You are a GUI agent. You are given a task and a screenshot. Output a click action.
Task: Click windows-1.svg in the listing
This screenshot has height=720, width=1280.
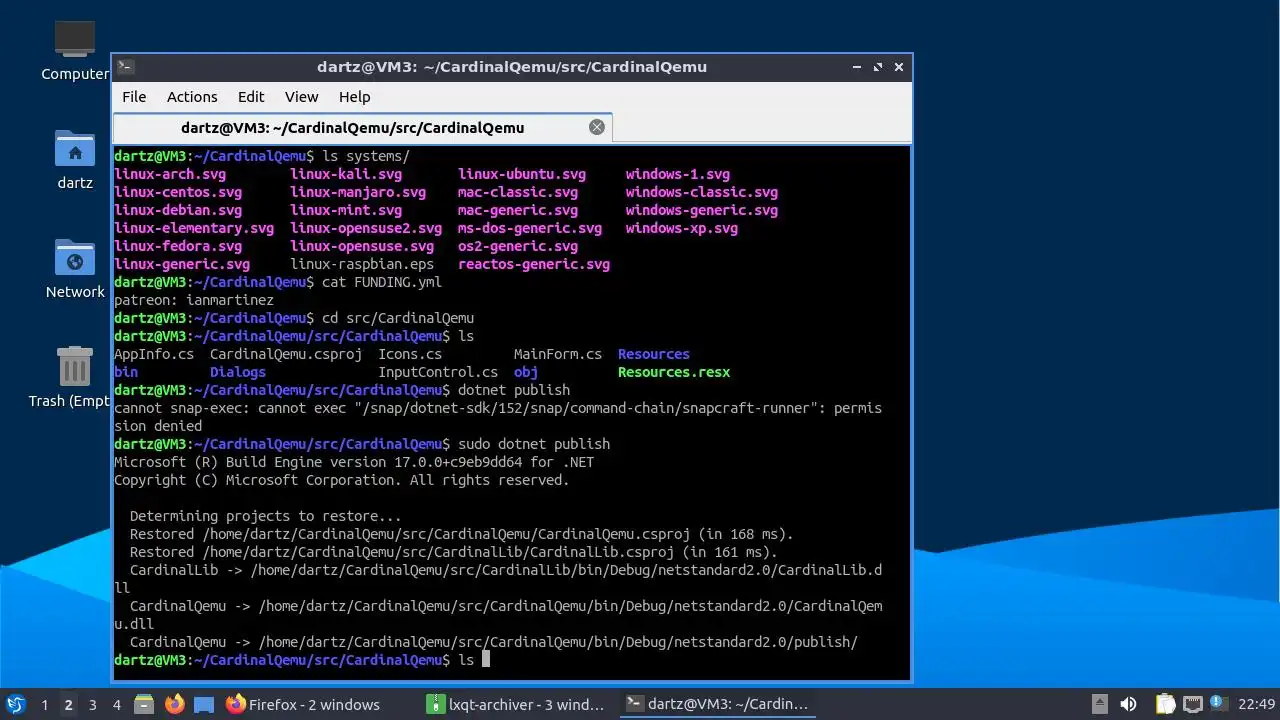(x=678, y=174)
